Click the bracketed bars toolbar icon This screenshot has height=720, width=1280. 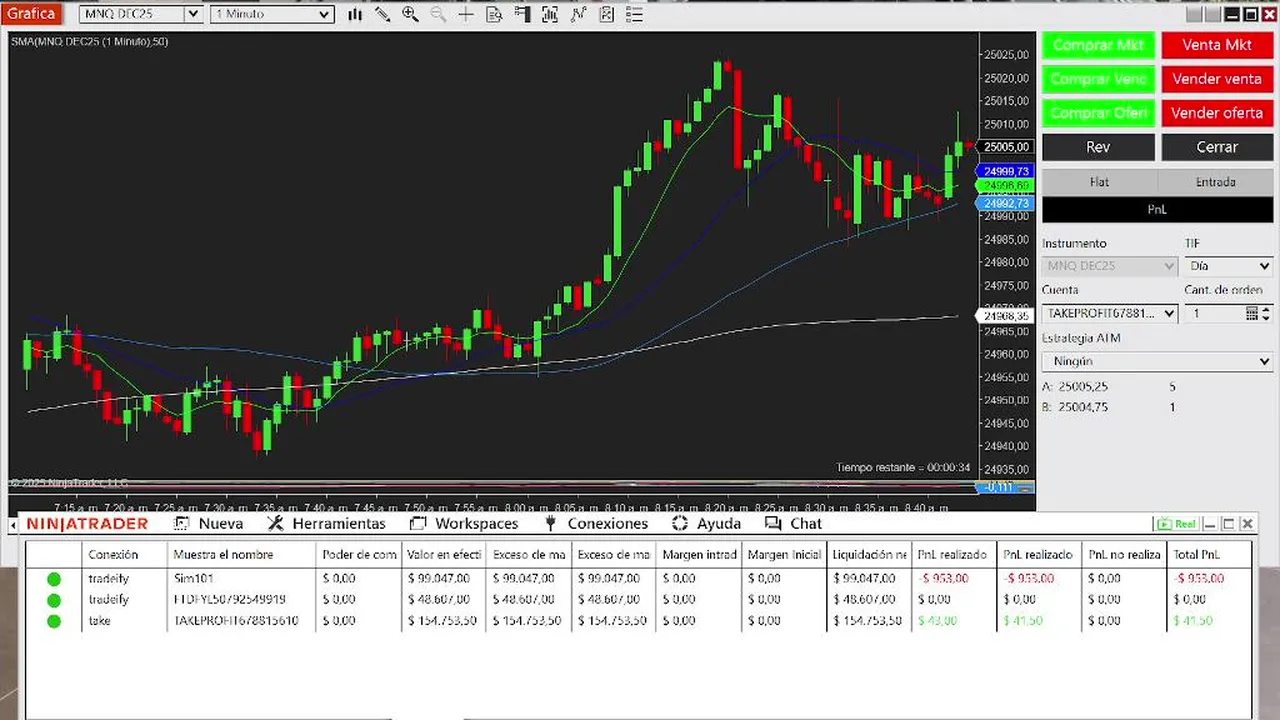click(550, 14)
